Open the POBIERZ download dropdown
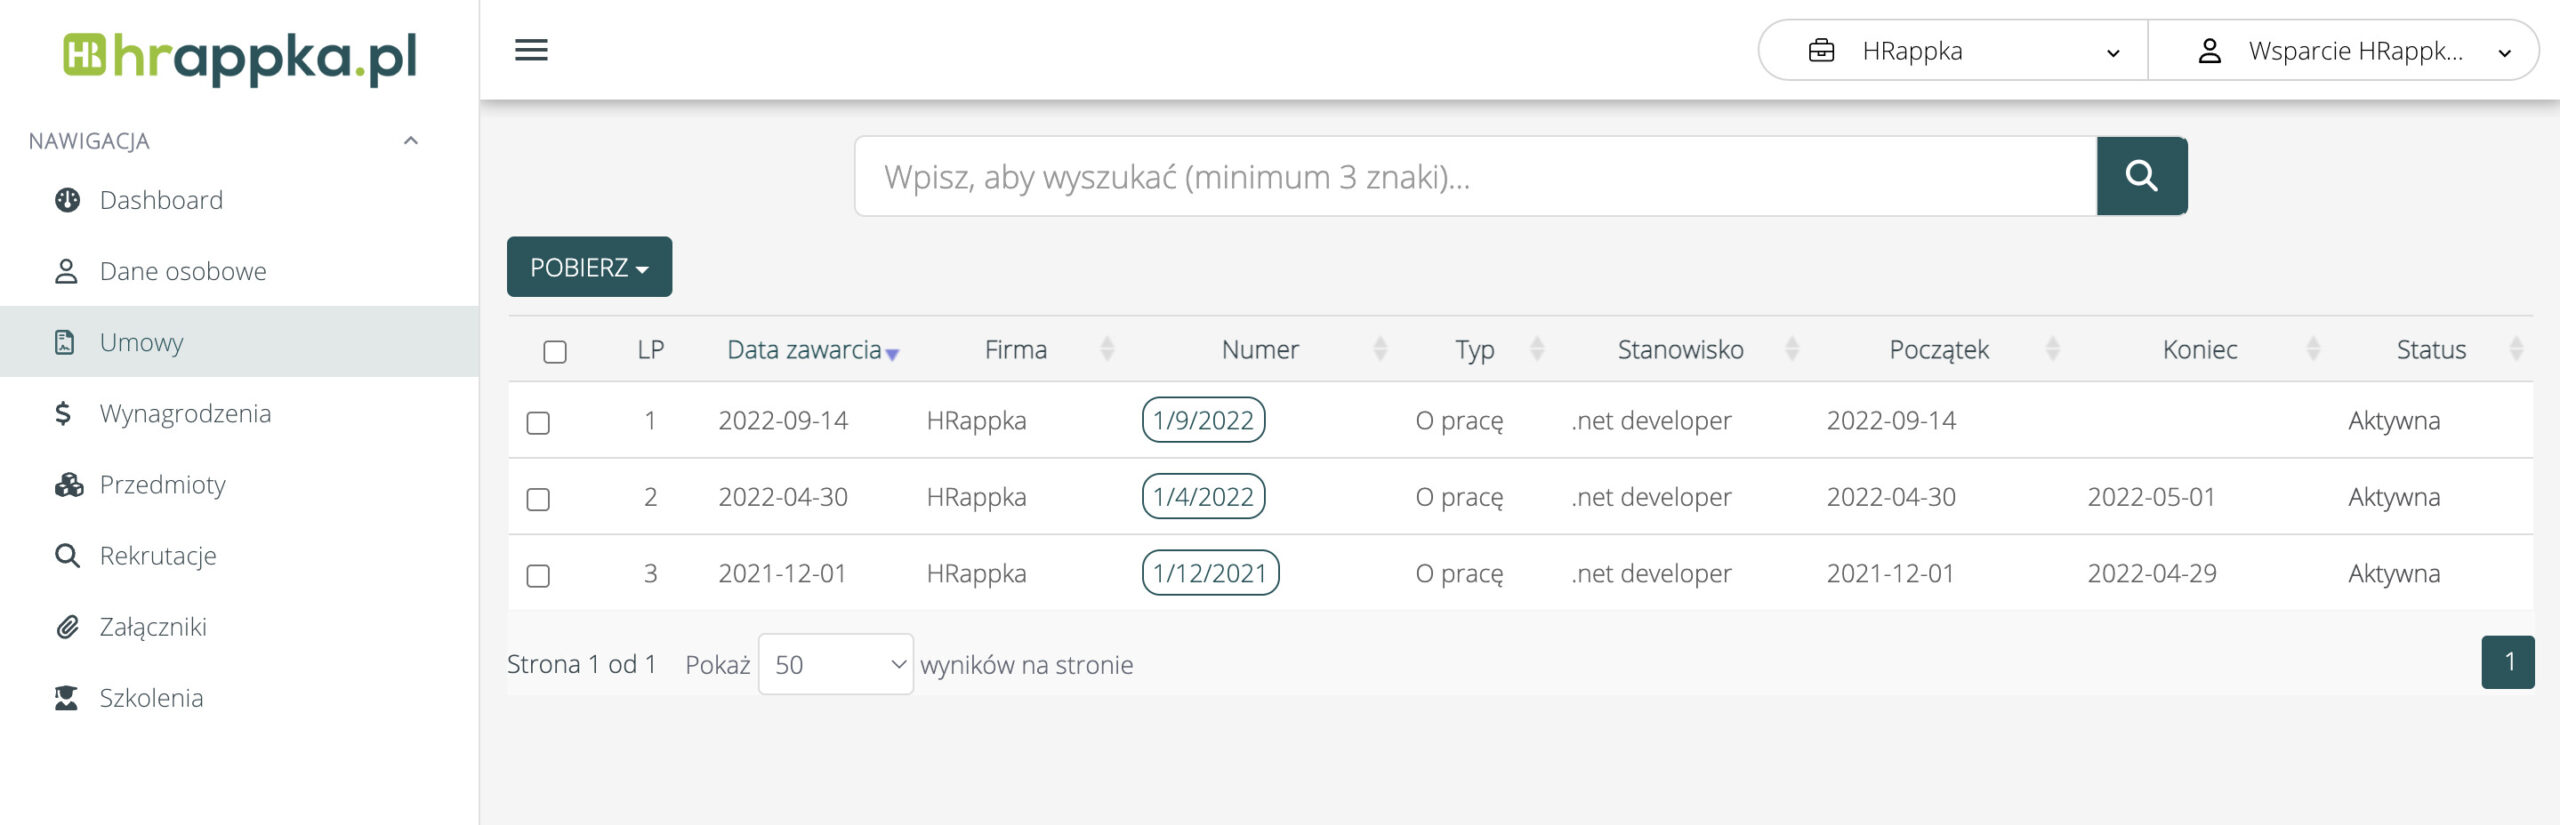The width and height of the screenshot is (2560, 825). coord(589,267)
